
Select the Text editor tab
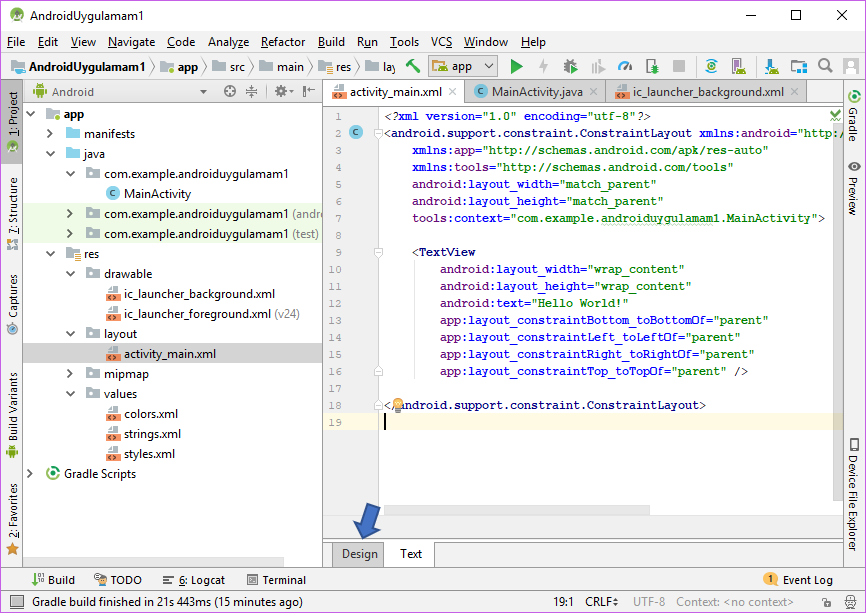tap(410, 554)
